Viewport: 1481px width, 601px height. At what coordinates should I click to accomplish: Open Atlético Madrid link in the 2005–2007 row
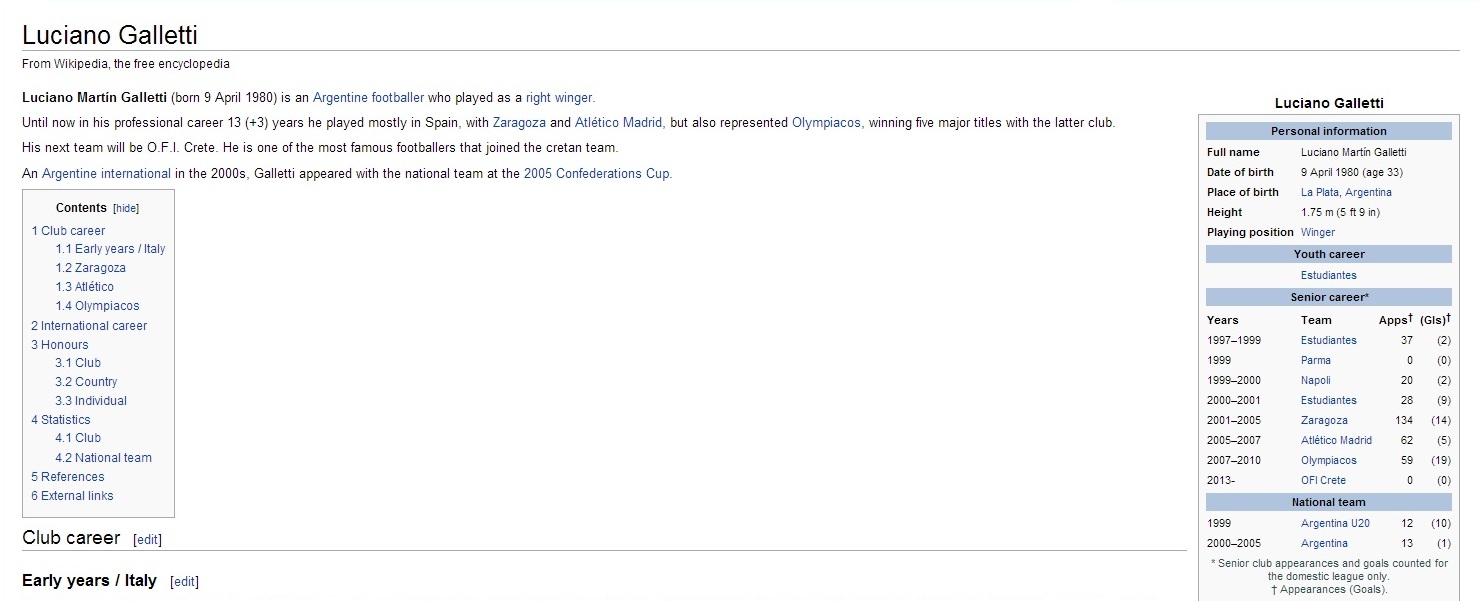[1336, 440]
